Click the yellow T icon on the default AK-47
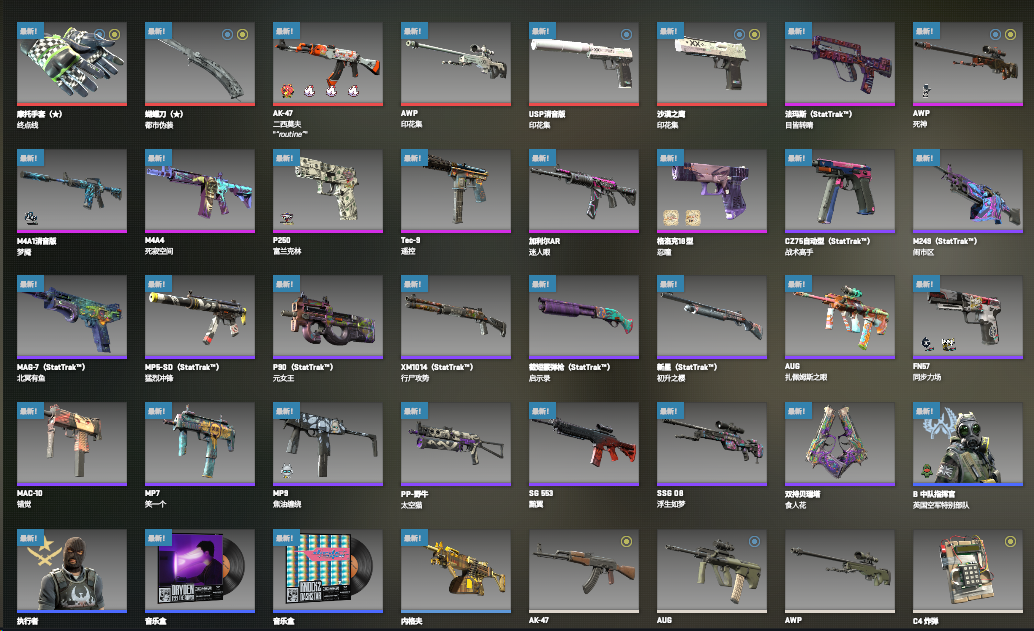 [626, 541]
